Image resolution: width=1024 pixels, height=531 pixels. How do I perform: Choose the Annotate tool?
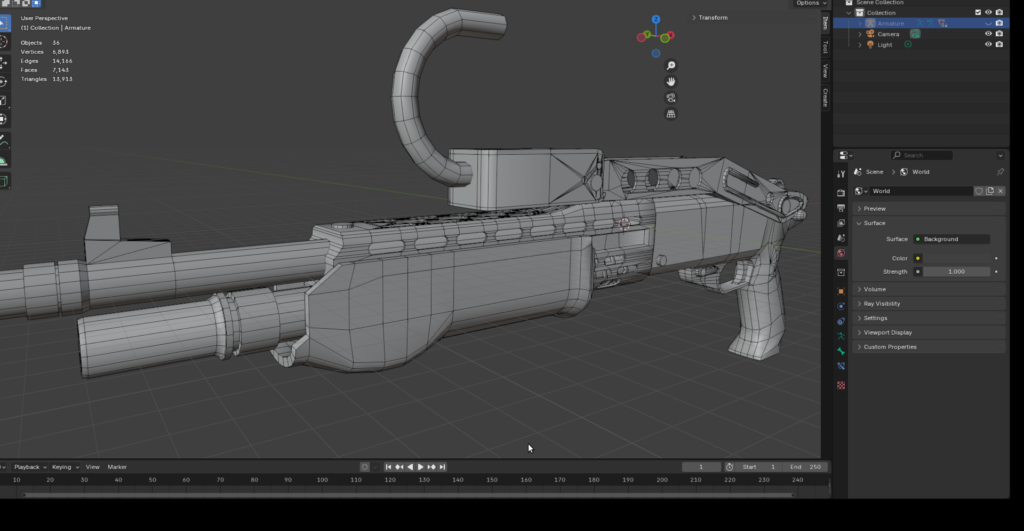[x=3, y=141]
